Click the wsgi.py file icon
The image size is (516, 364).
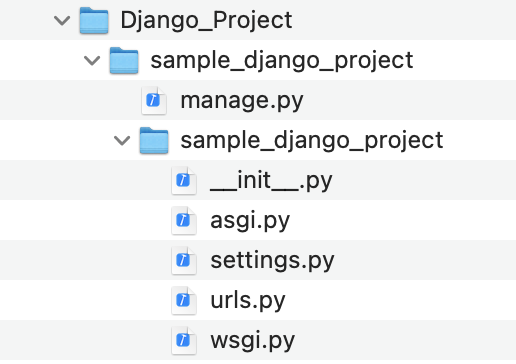coord(184,340)
